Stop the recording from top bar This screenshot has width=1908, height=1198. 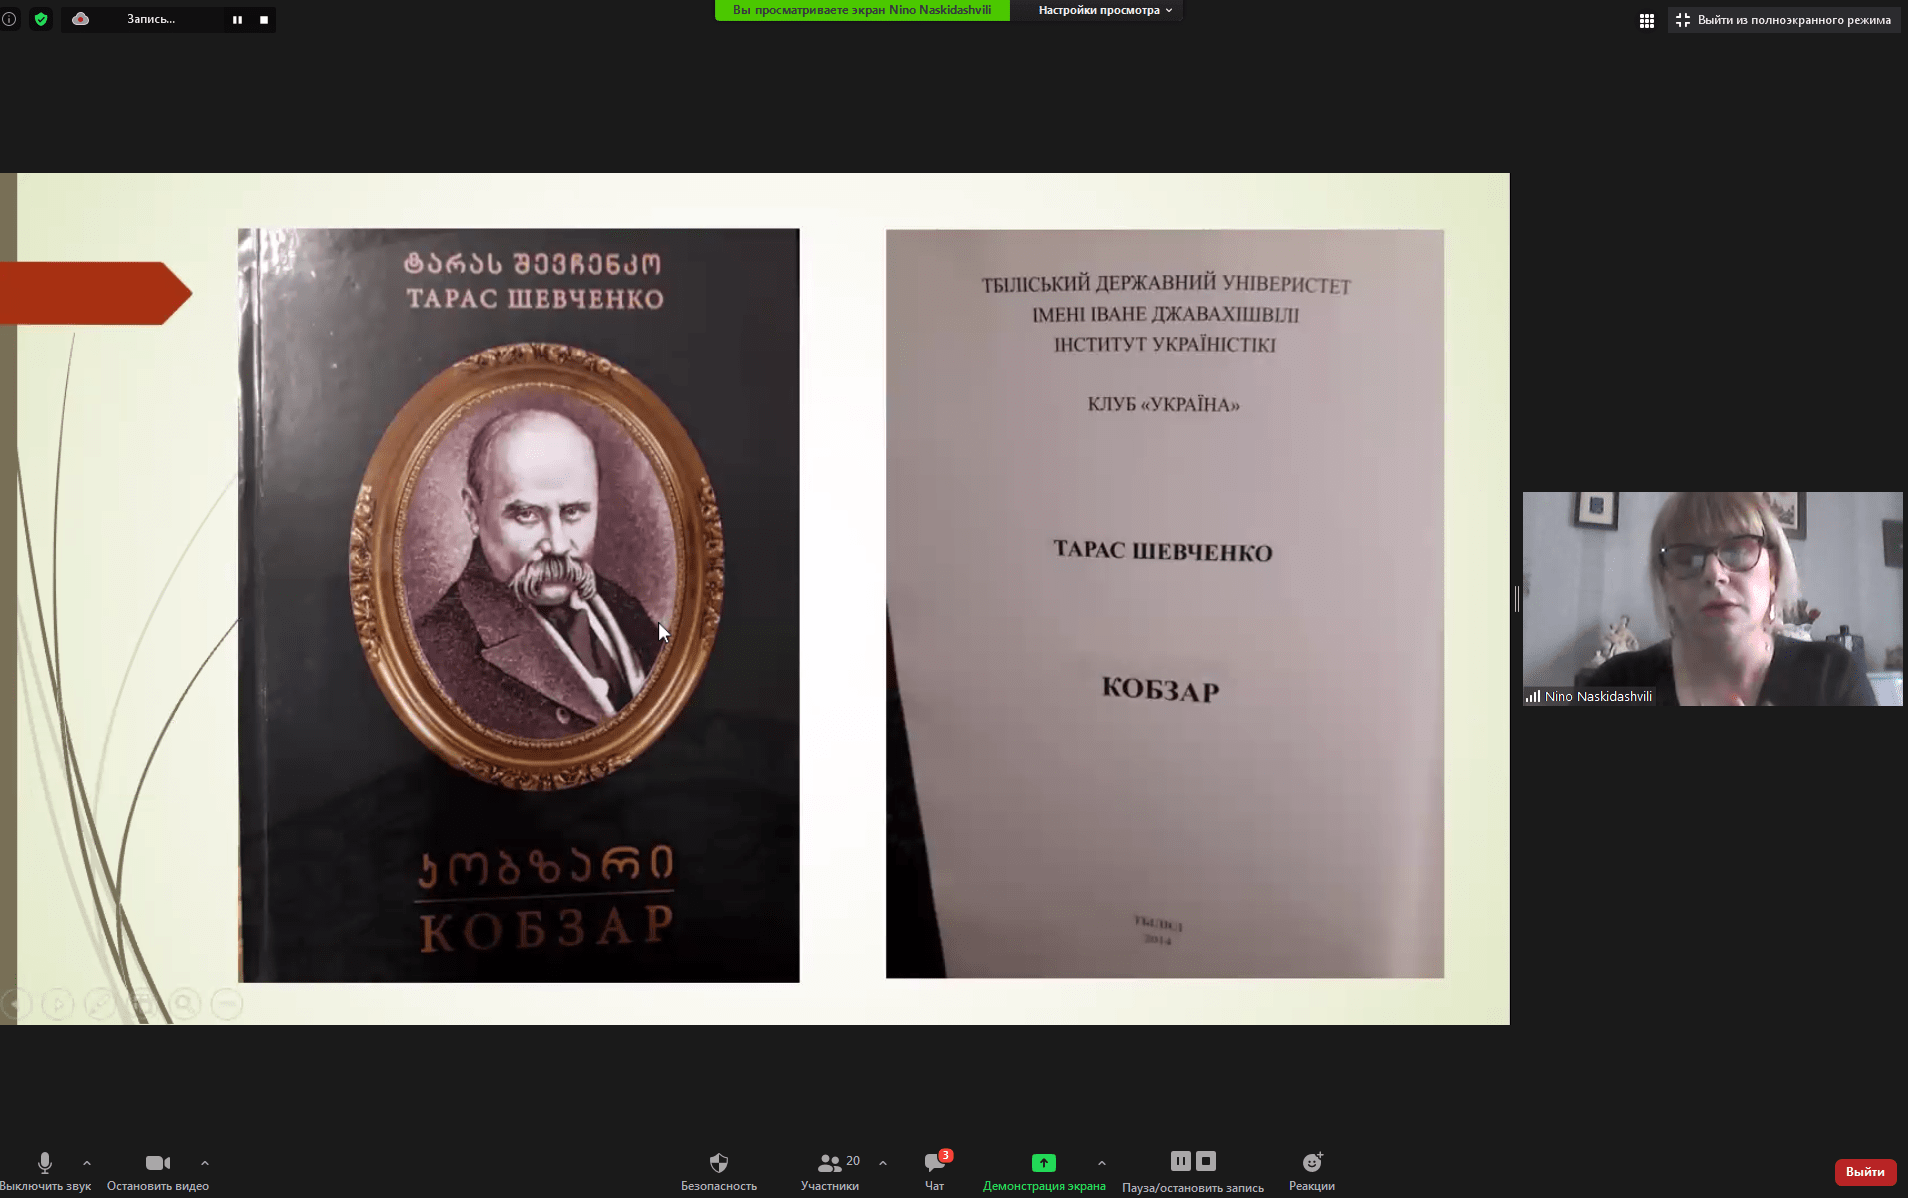264,20
